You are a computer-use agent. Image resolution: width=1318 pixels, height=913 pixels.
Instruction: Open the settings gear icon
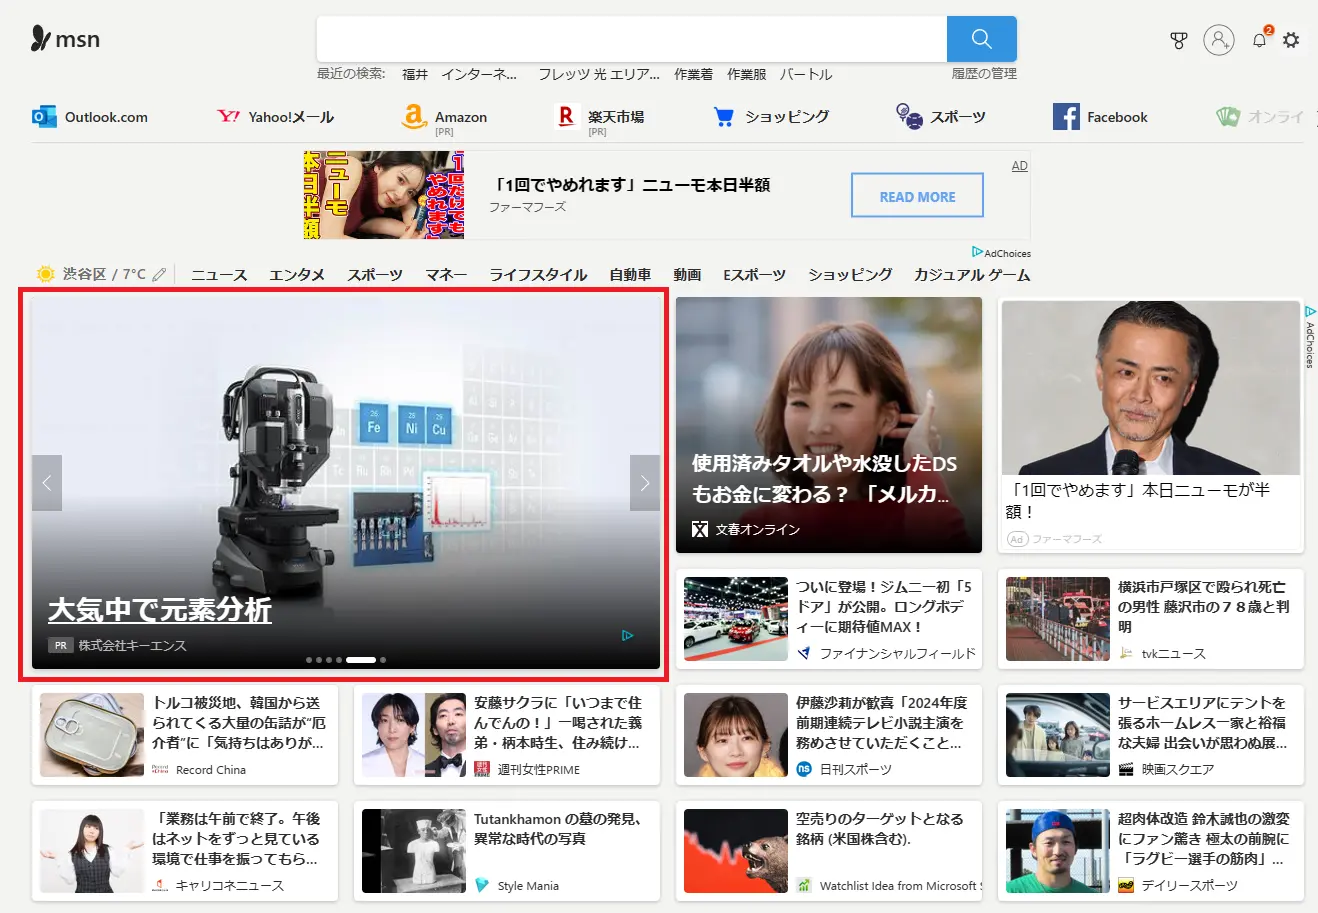1291,40
